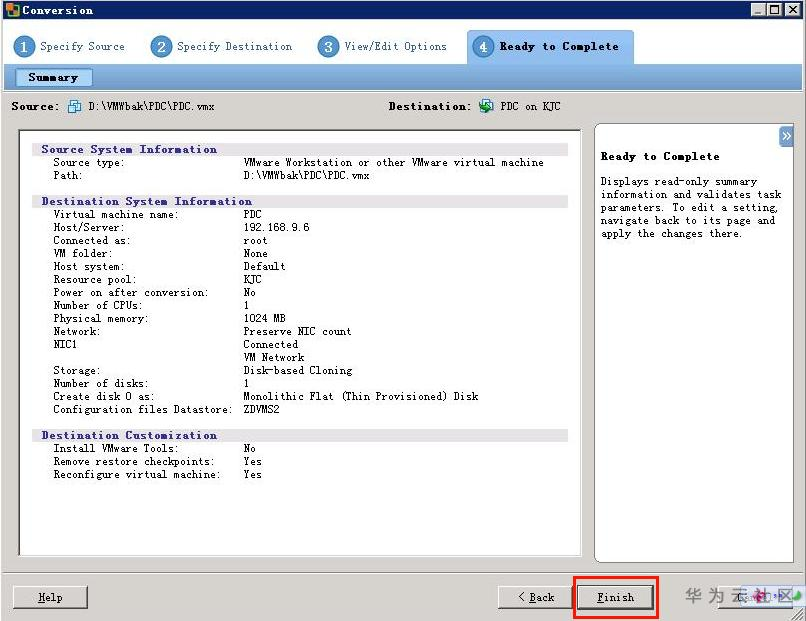The height and width of the screenshot is (621, 806).
Task: Click the summary Path value D:\VMWbak\PDC\PDC.vmx
Action: click(x=306, y=175)
